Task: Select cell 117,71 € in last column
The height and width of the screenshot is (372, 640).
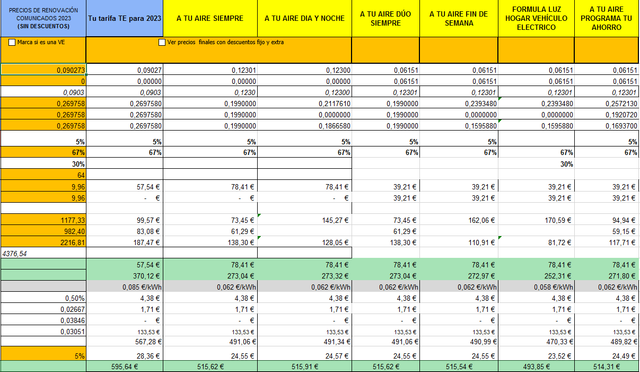Action: 607,242
